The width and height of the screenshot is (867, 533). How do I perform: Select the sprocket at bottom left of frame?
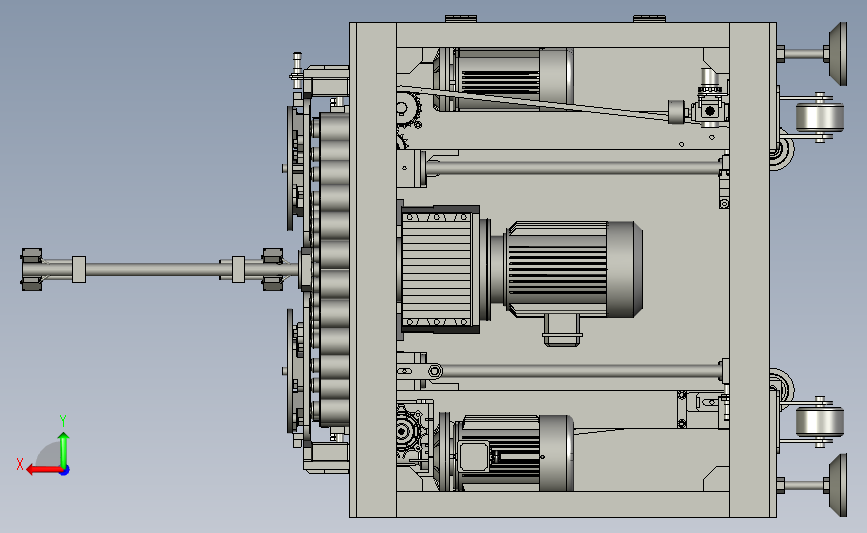pyautogui.click(x=411, y=431)
